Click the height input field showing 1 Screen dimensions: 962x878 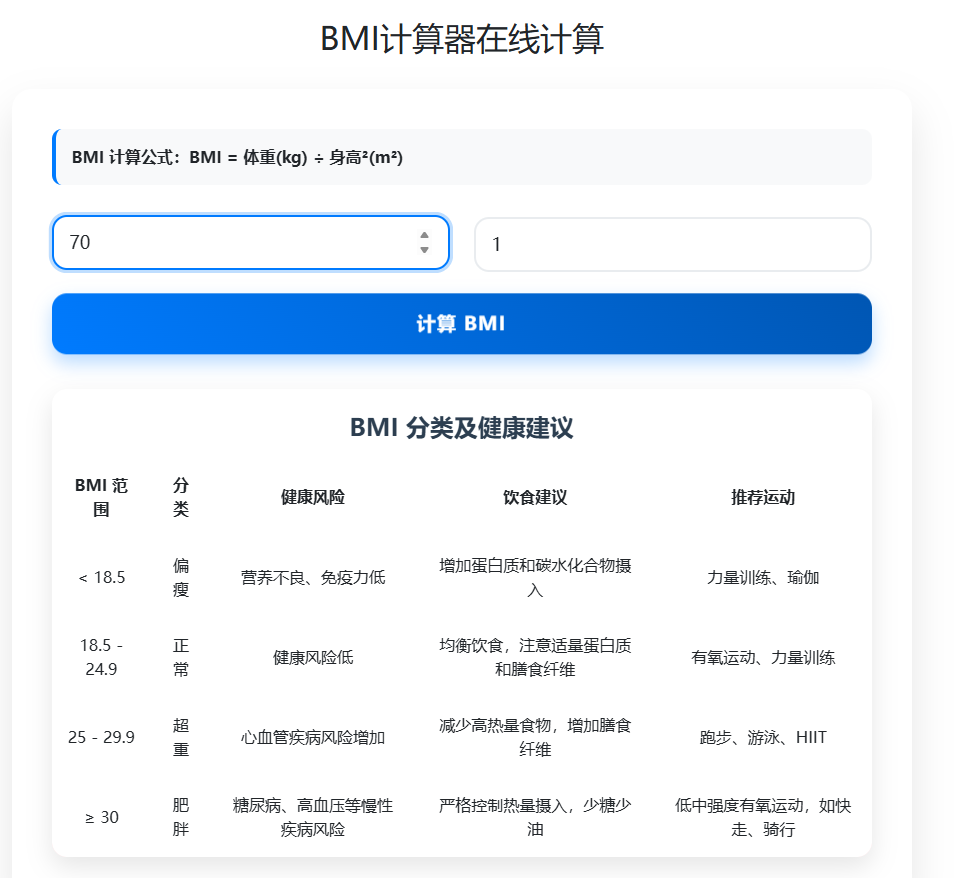click(x=672, y=244)
